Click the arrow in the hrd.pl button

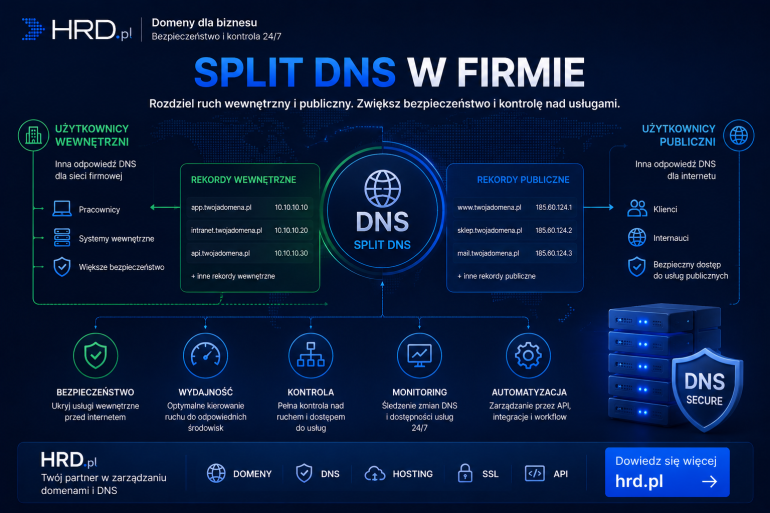709,482
